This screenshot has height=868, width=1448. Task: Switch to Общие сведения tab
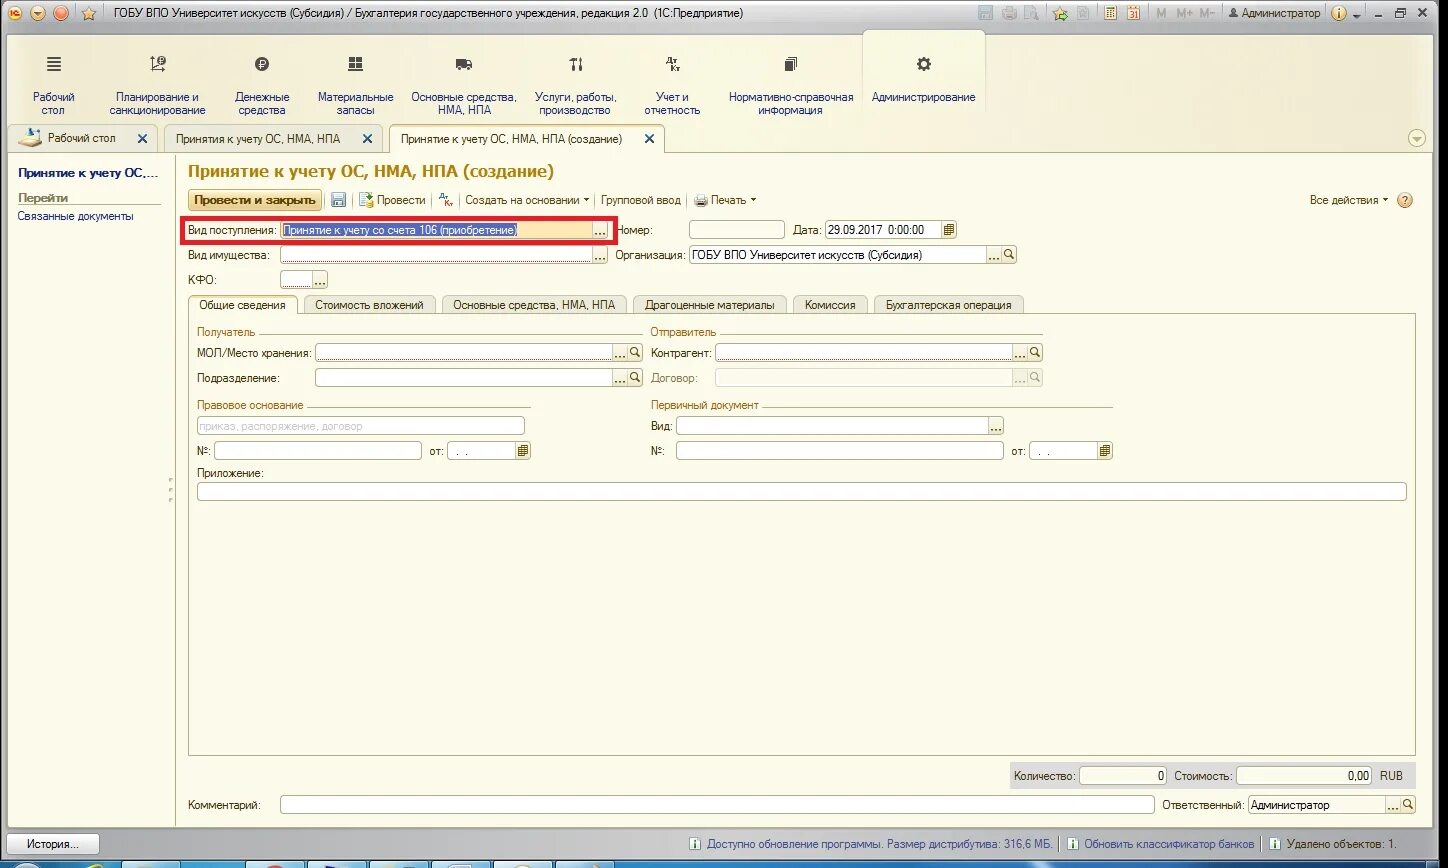click(x=242, y=305)
